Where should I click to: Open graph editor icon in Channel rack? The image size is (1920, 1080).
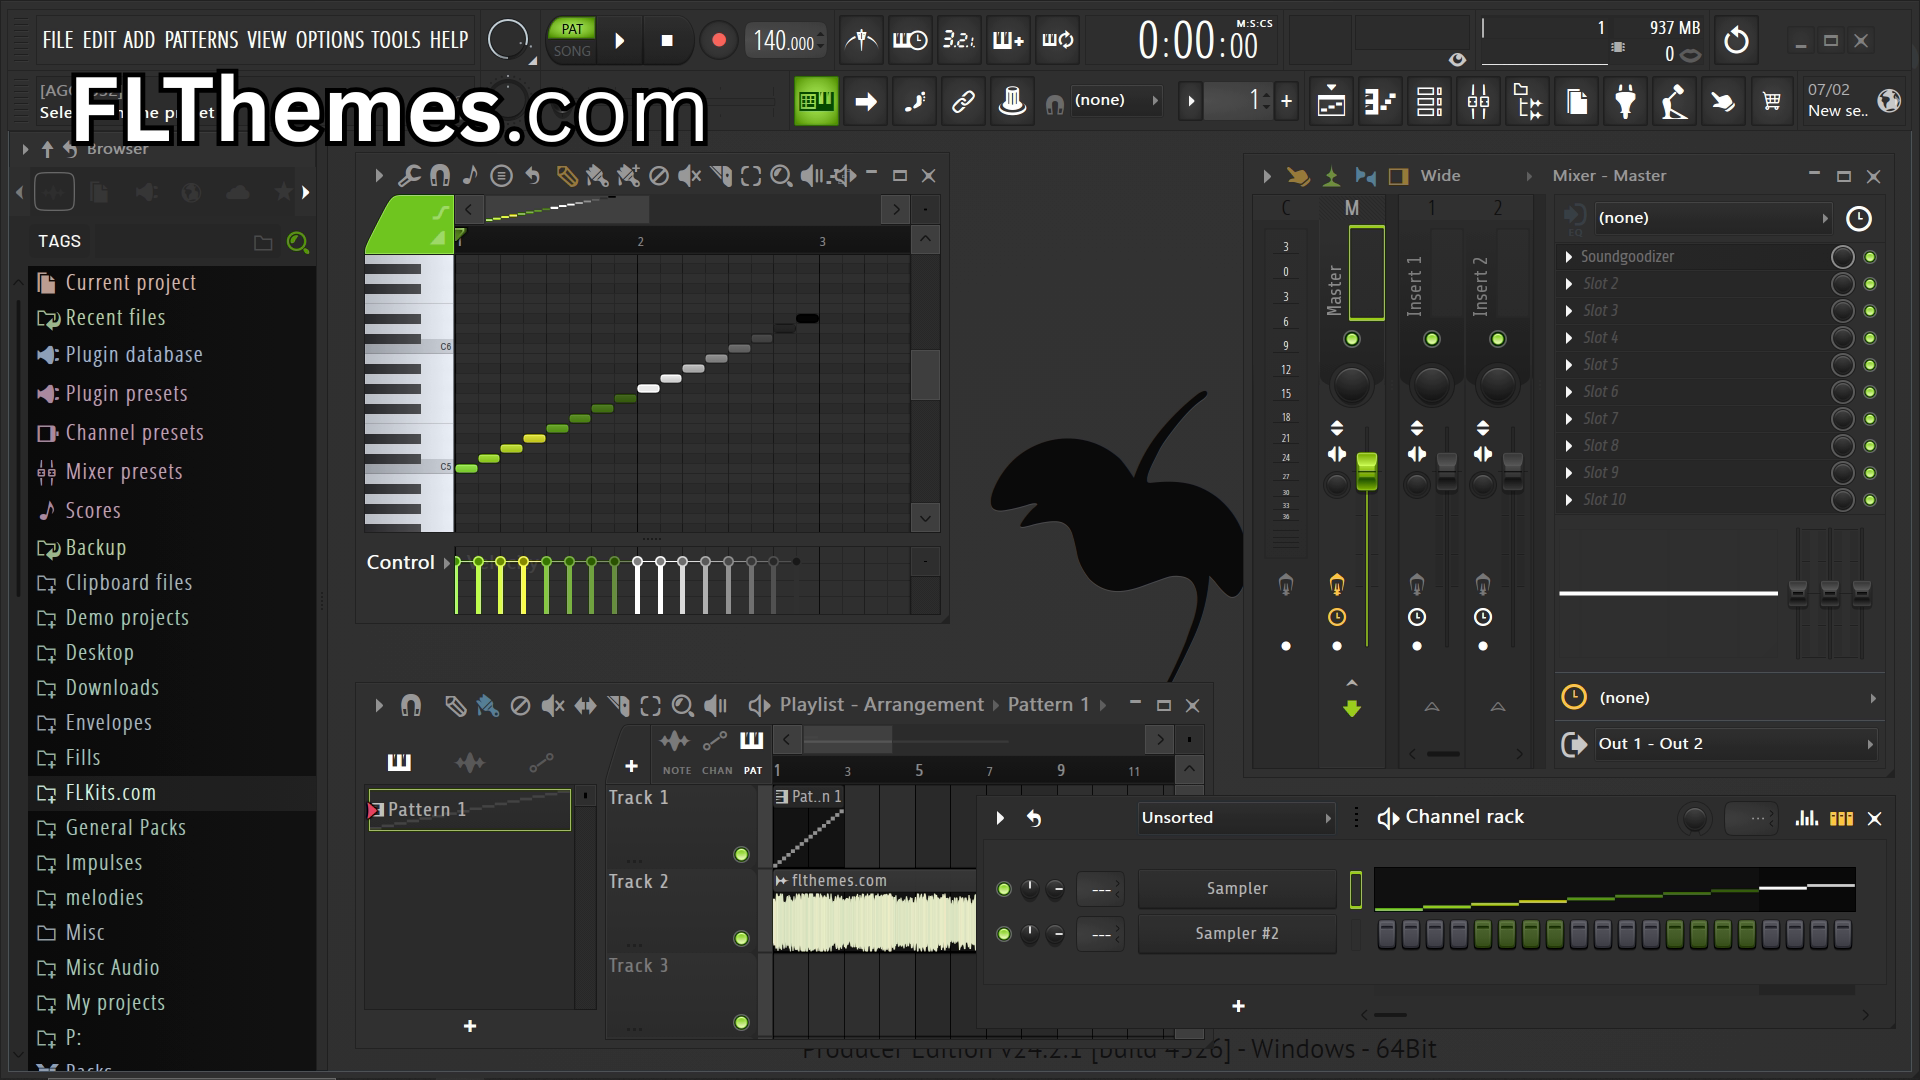tap(1807, 818)
